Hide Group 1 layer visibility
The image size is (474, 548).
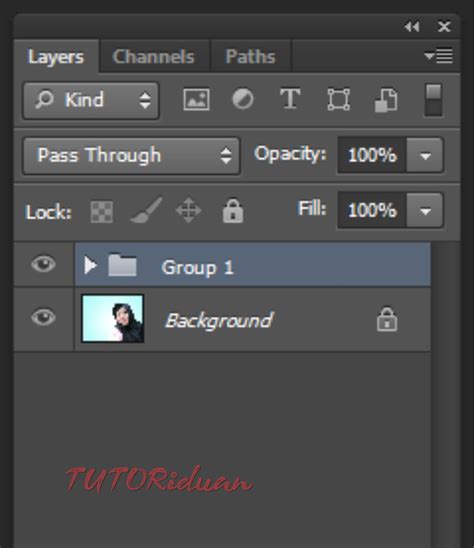[43, 264]
